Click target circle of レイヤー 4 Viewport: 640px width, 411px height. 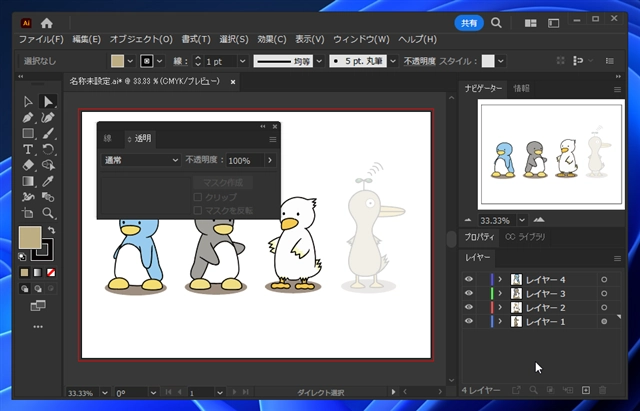(604, 280)
